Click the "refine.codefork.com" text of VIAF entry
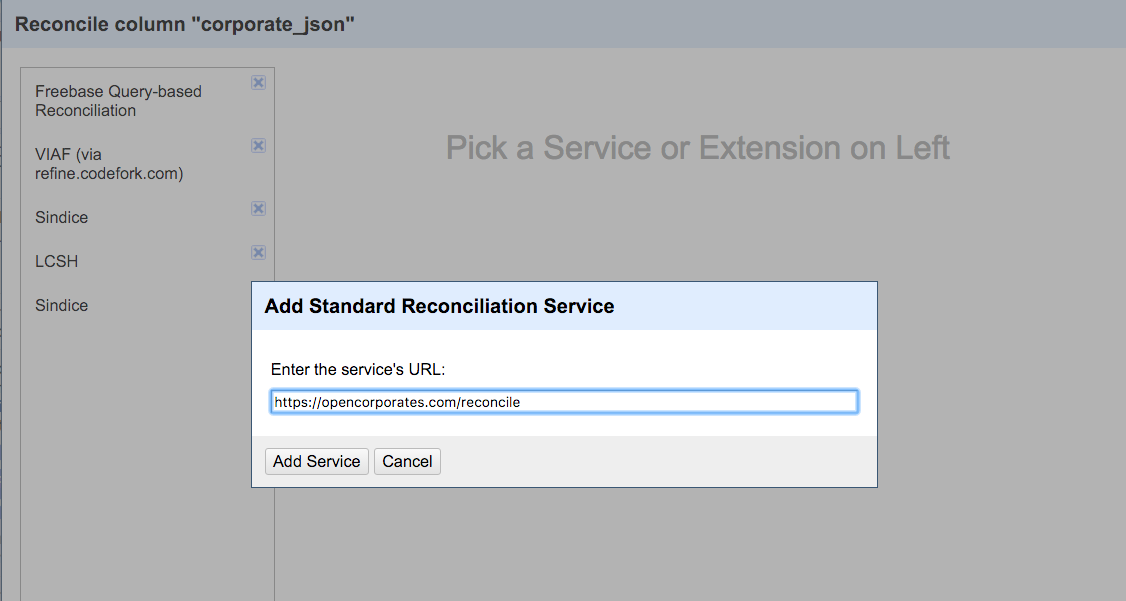 click(109, 173)
